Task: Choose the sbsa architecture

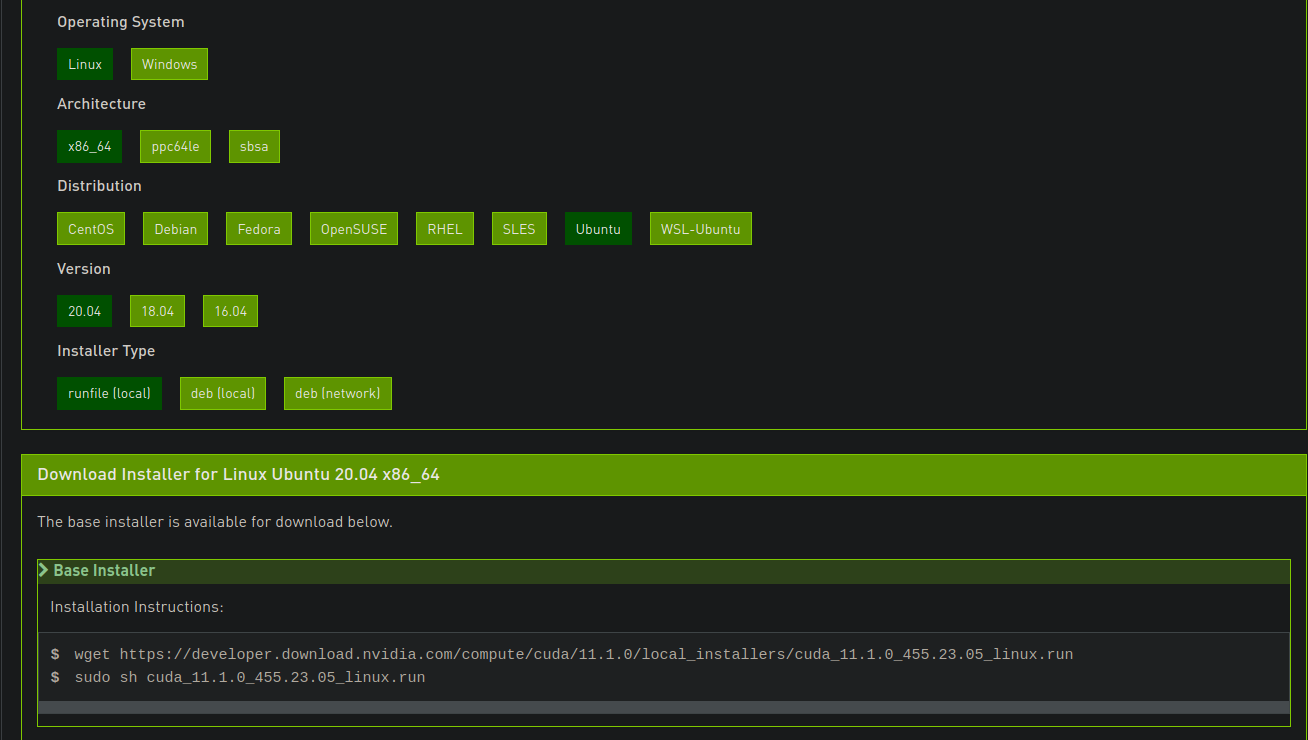Action: pos(254,146)
